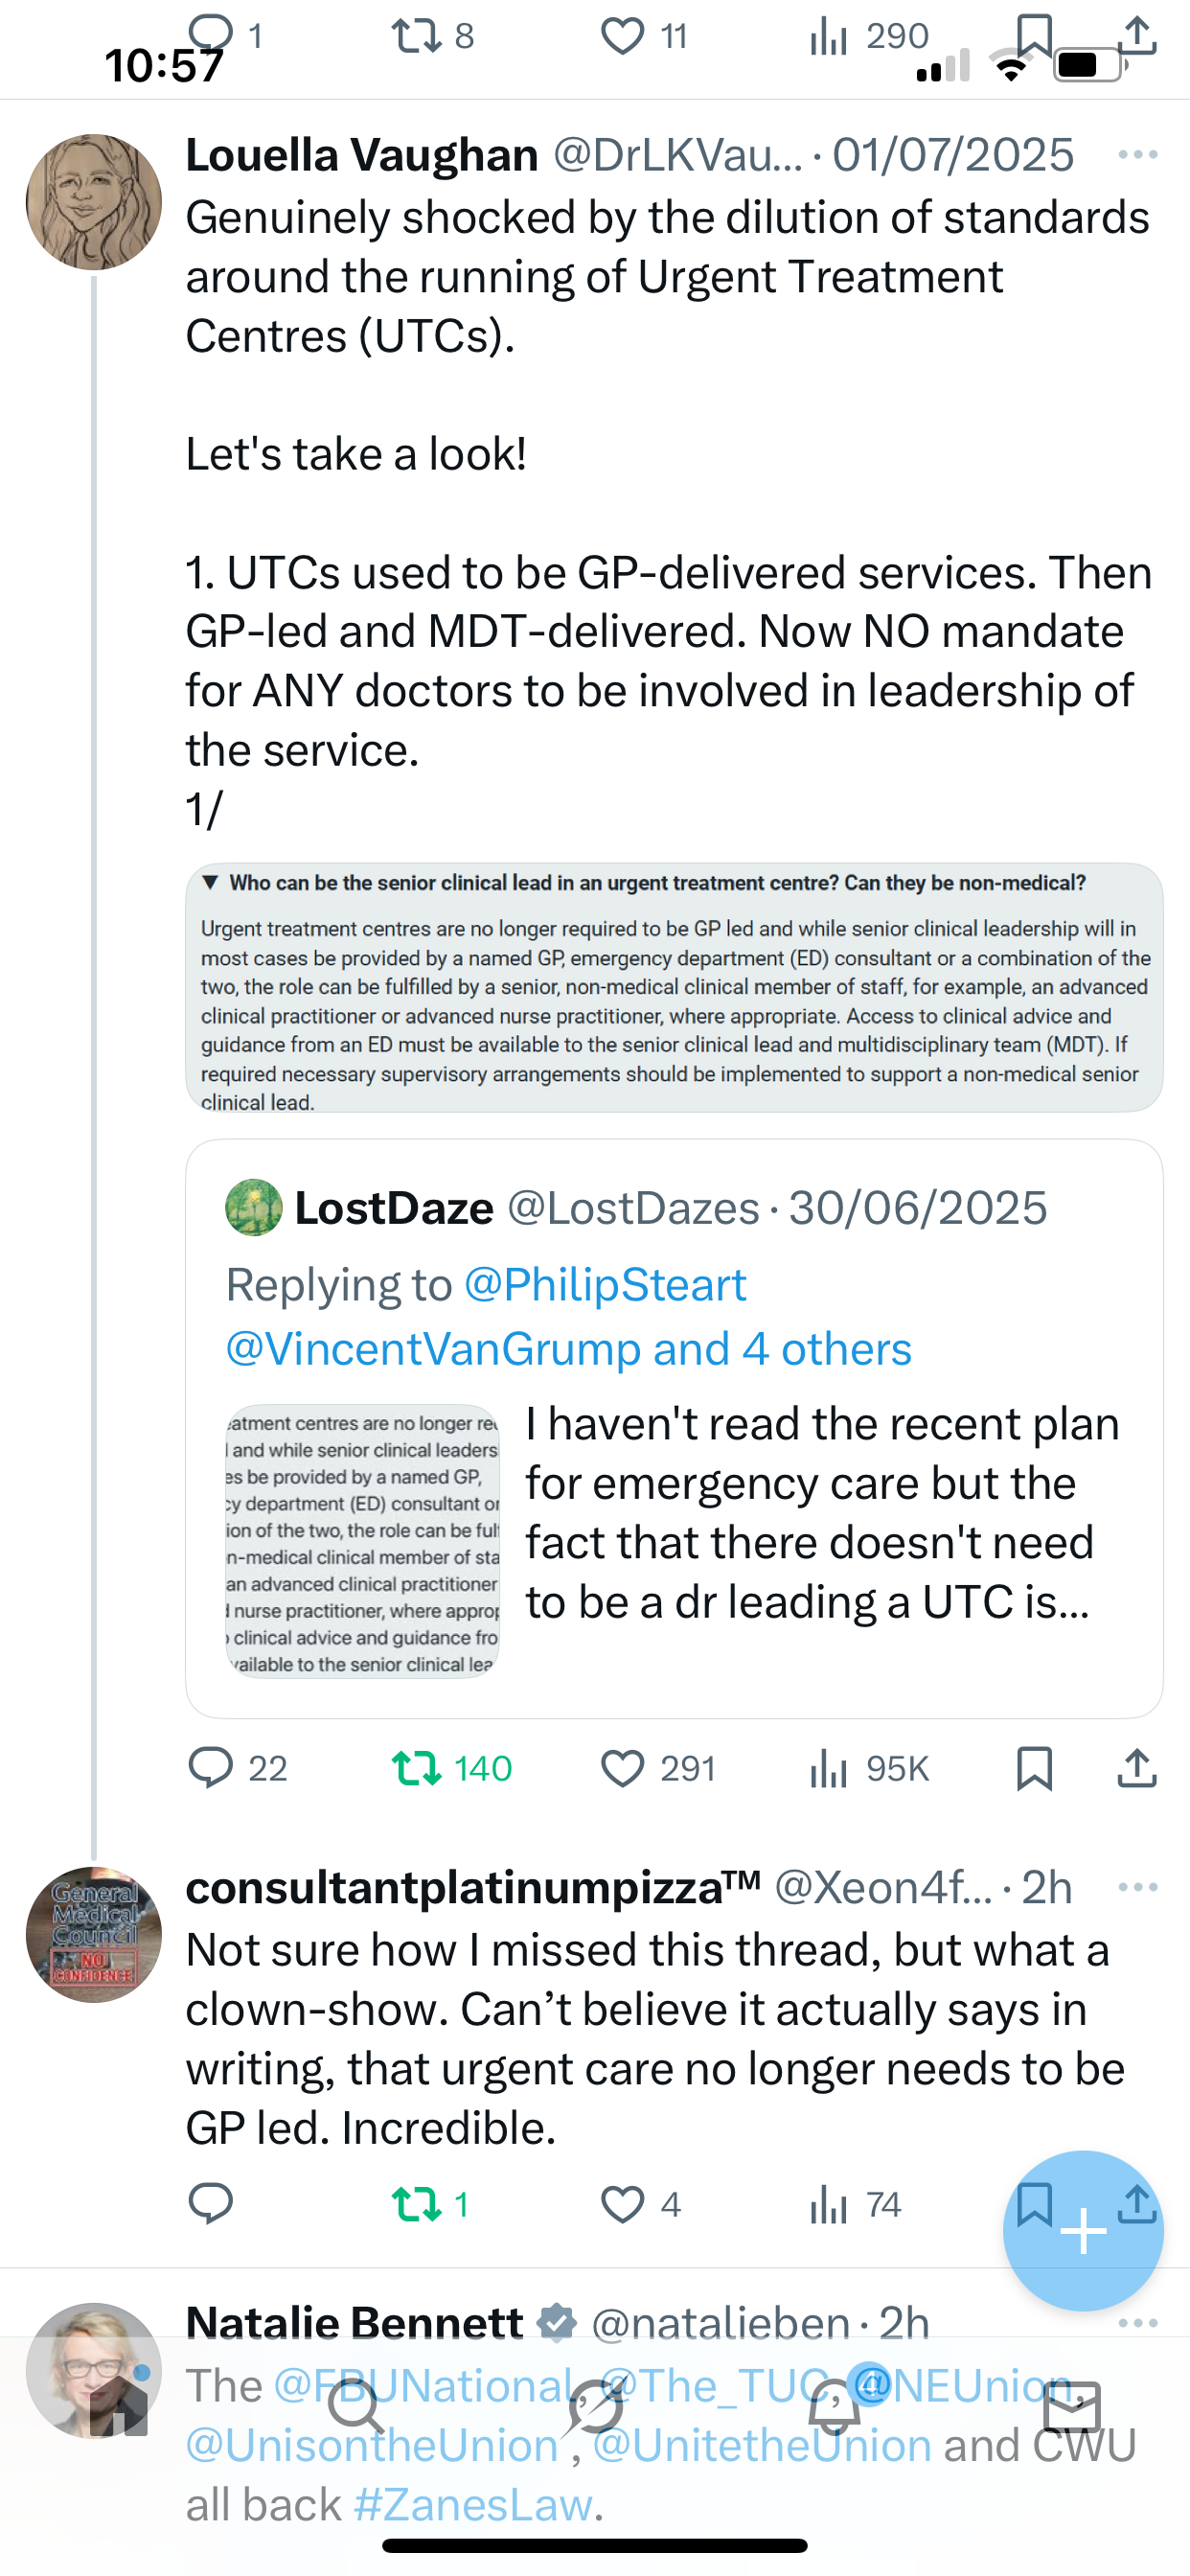Share Louella Vaughan's tweet
Image resolution: width=1190 pixels, height=2576 pixels.
pyautogui.click(x=1137, y=1768)
